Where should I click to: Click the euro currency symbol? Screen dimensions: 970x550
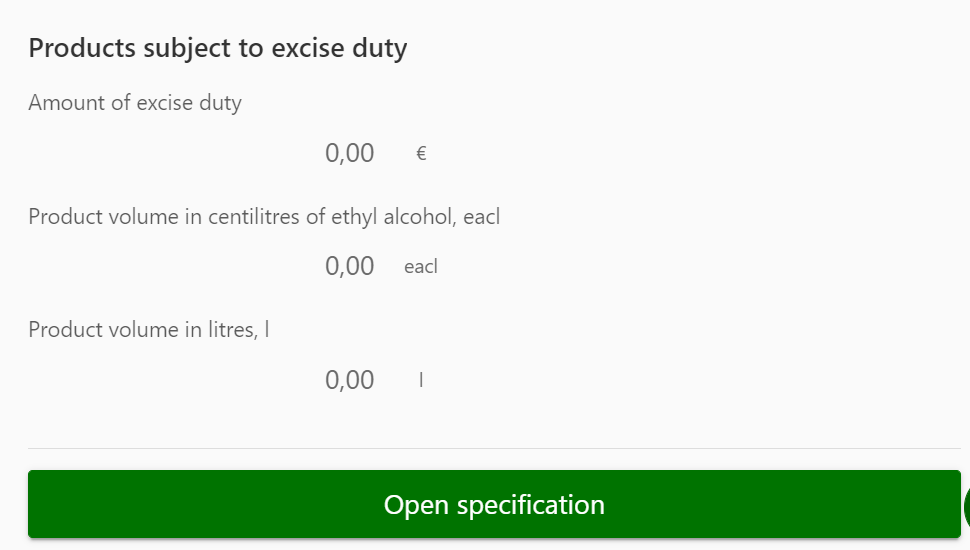421,154
